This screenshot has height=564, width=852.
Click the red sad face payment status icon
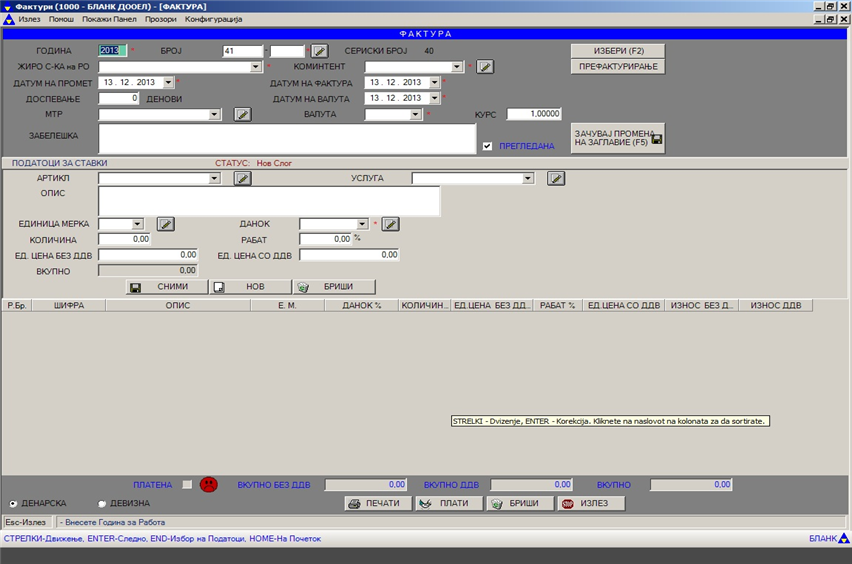[x=208, y=485]
